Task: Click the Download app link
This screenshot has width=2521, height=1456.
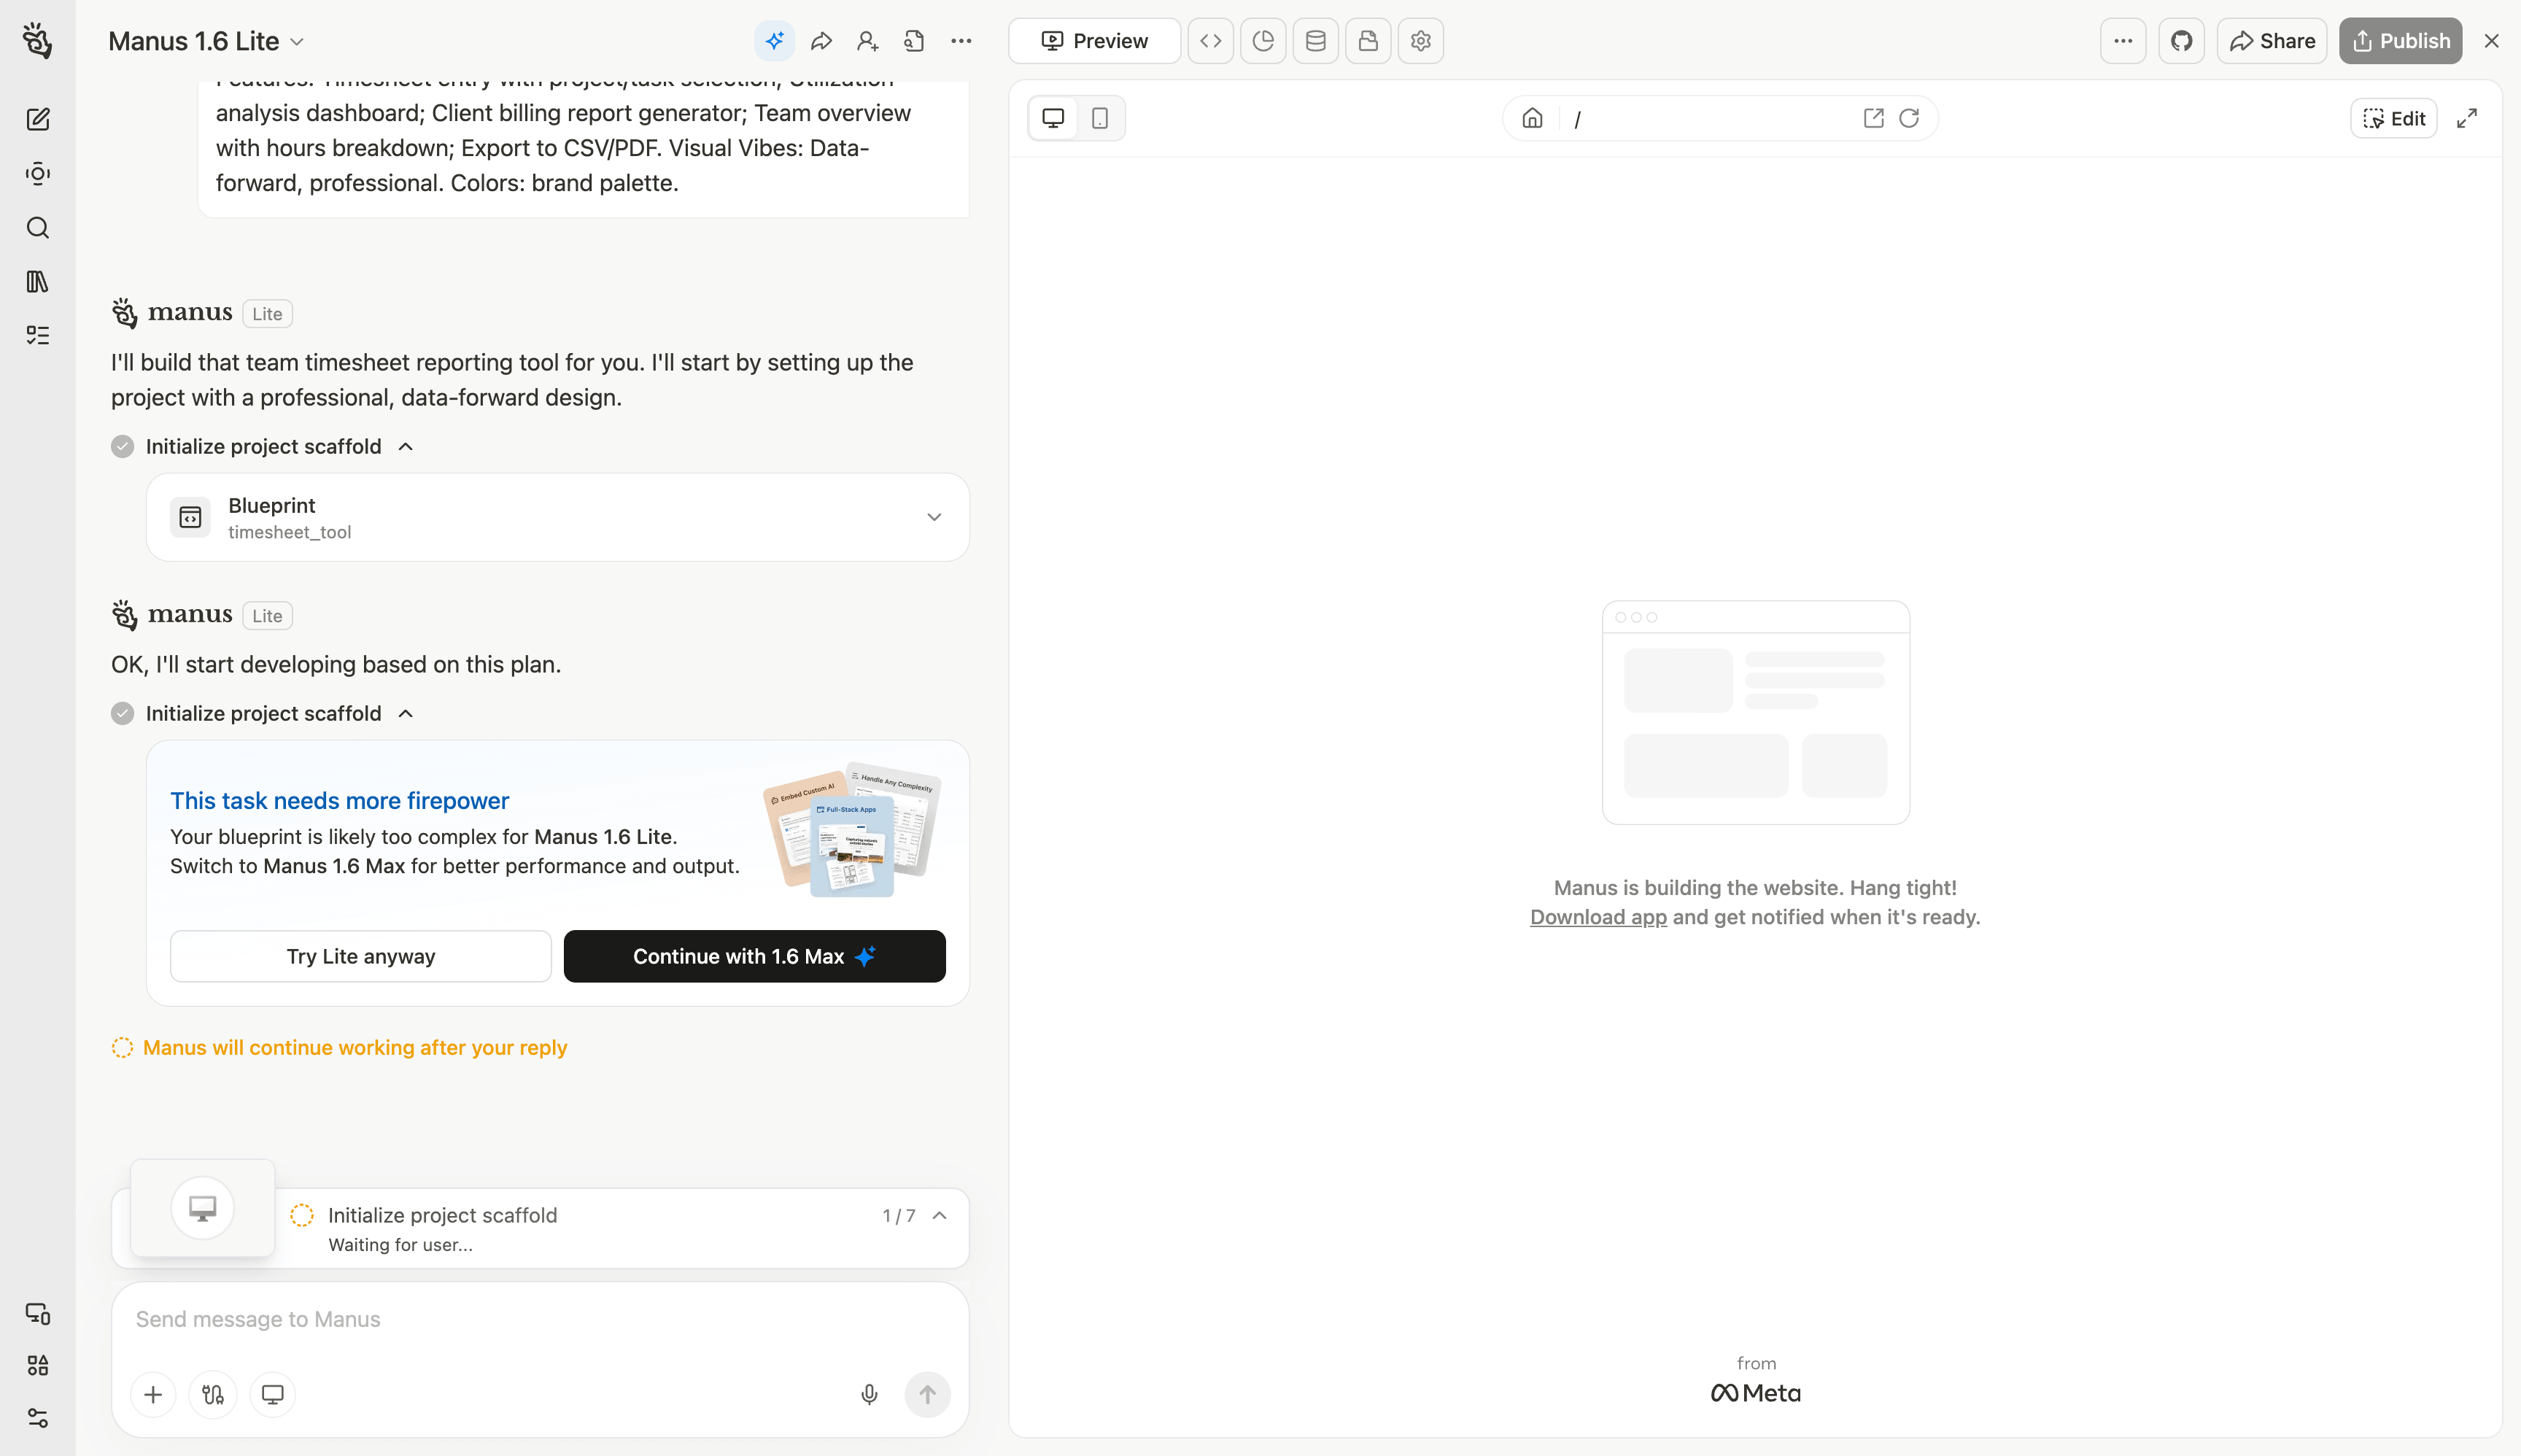Action: [1597, 917]
